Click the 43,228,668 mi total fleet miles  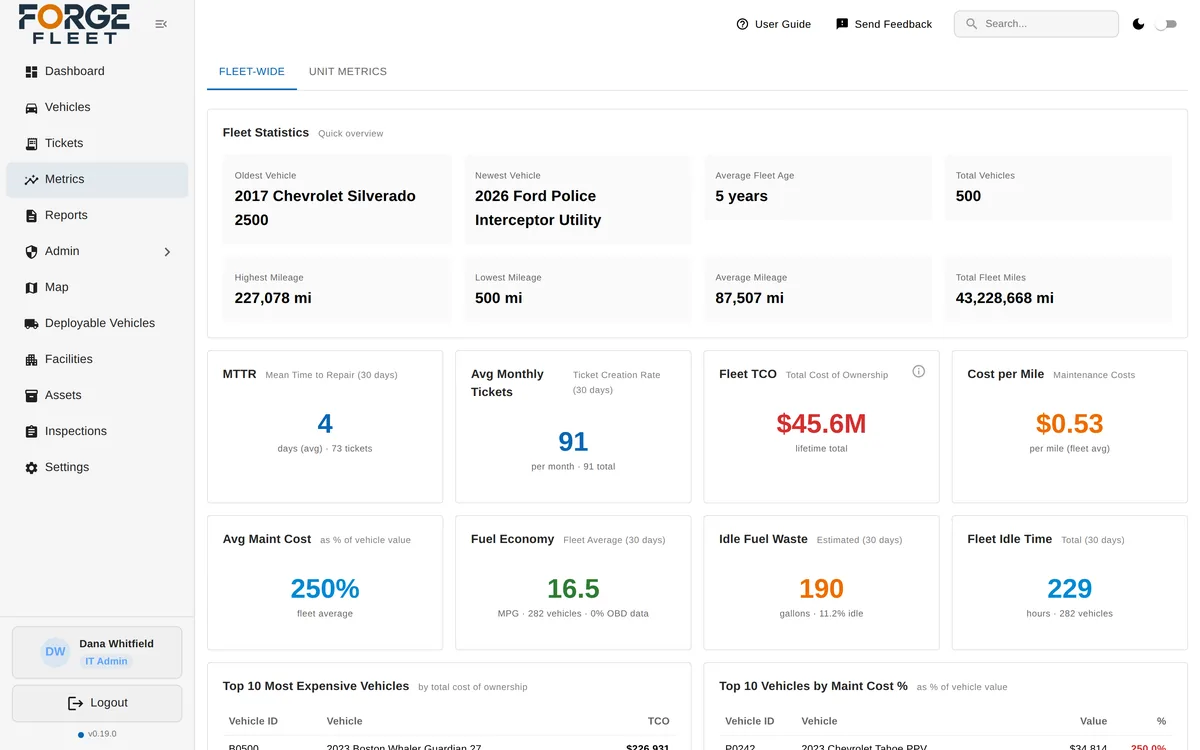pos(1005,298)
